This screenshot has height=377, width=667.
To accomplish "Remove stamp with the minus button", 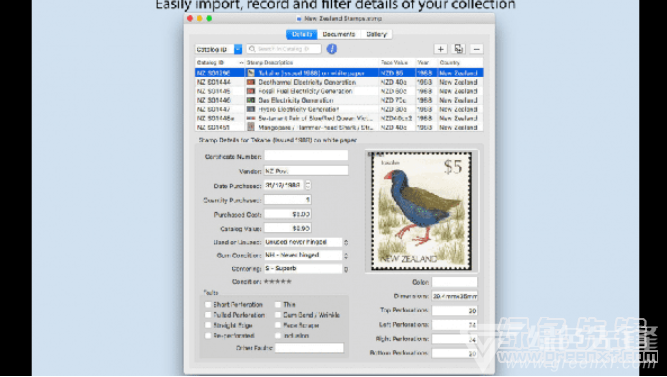I will tap(476, 49).
